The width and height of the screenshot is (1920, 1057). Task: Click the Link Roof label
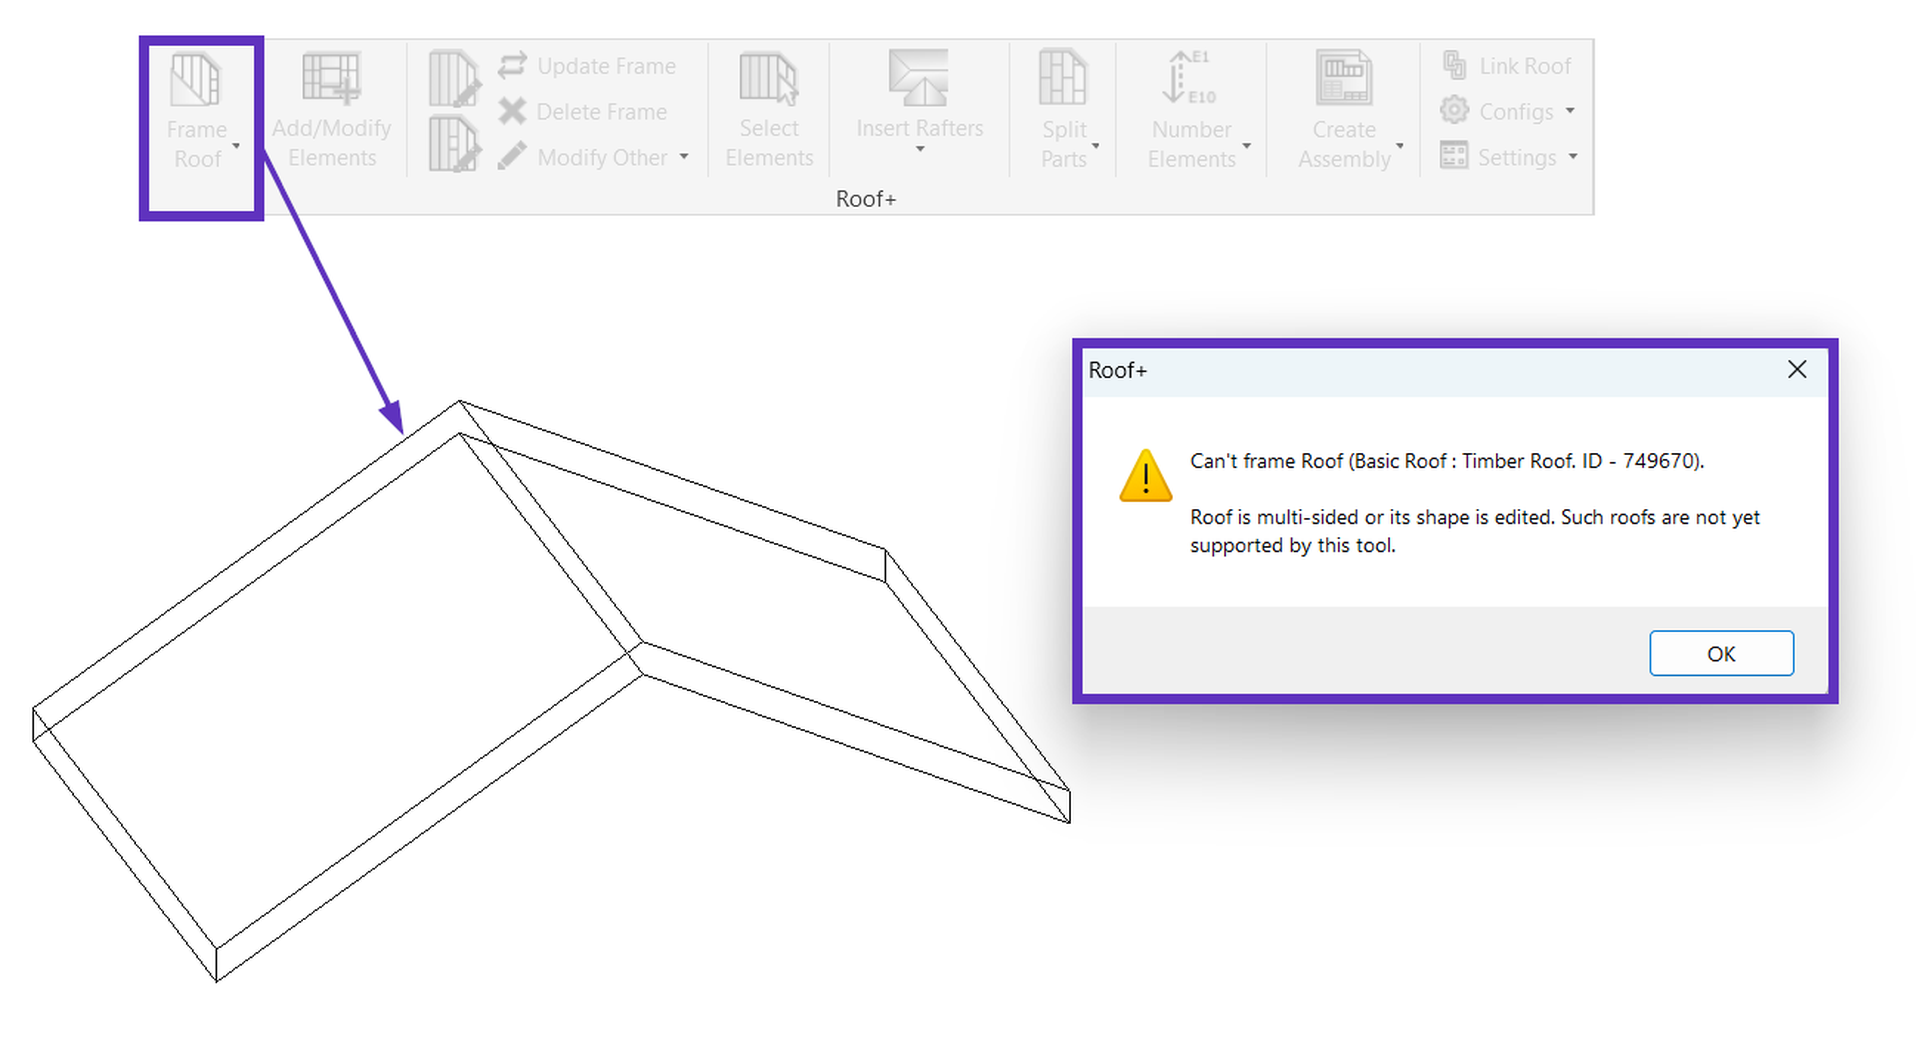[1525, 66]
